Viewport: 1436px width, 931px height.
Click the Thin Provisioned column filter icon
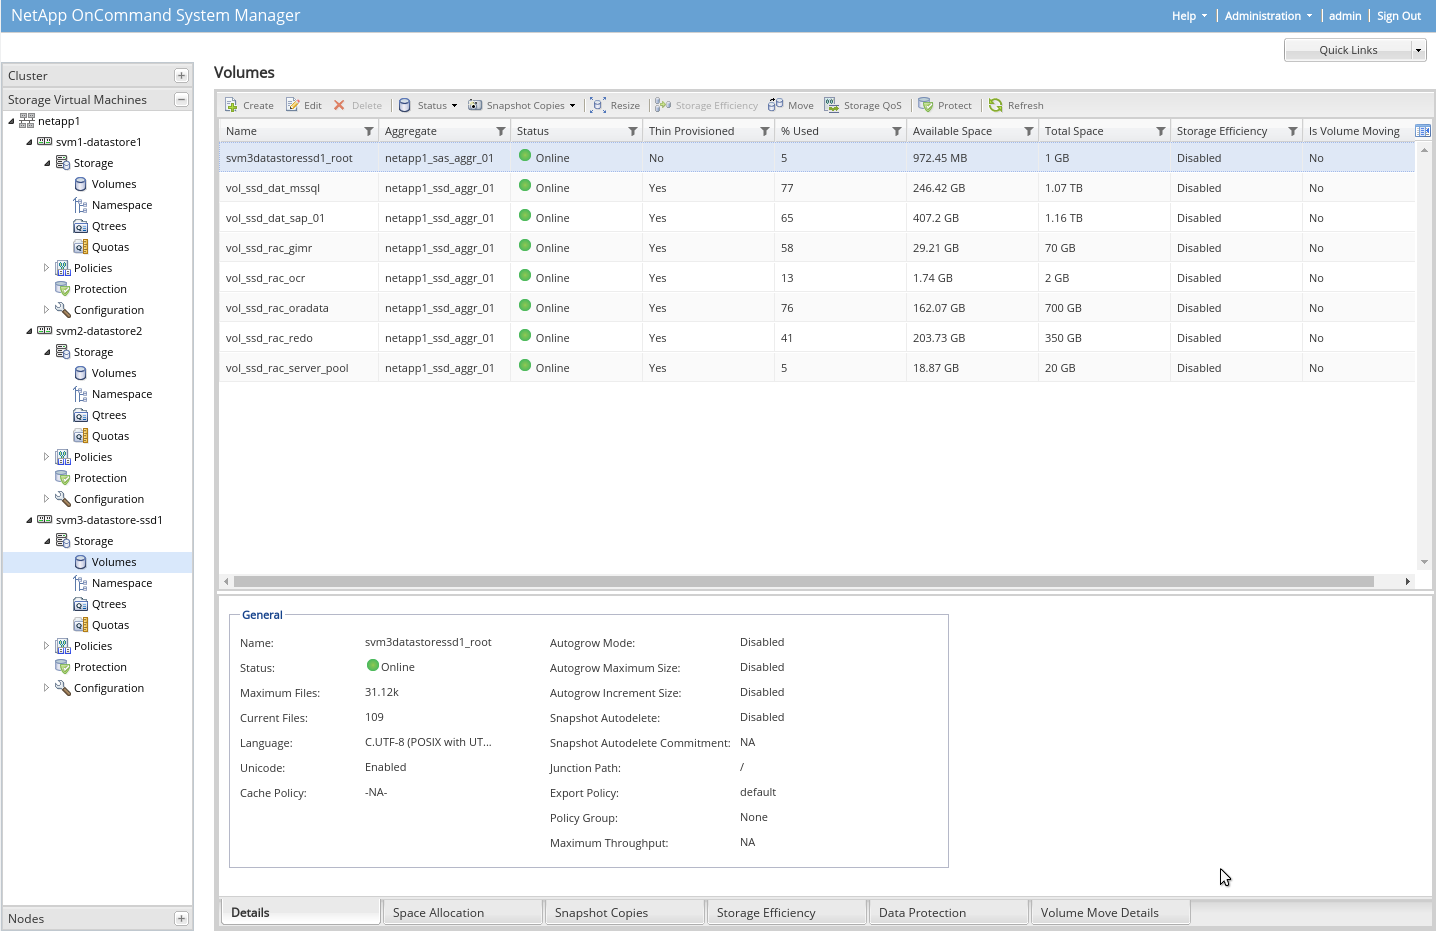[x=765, y=131]
